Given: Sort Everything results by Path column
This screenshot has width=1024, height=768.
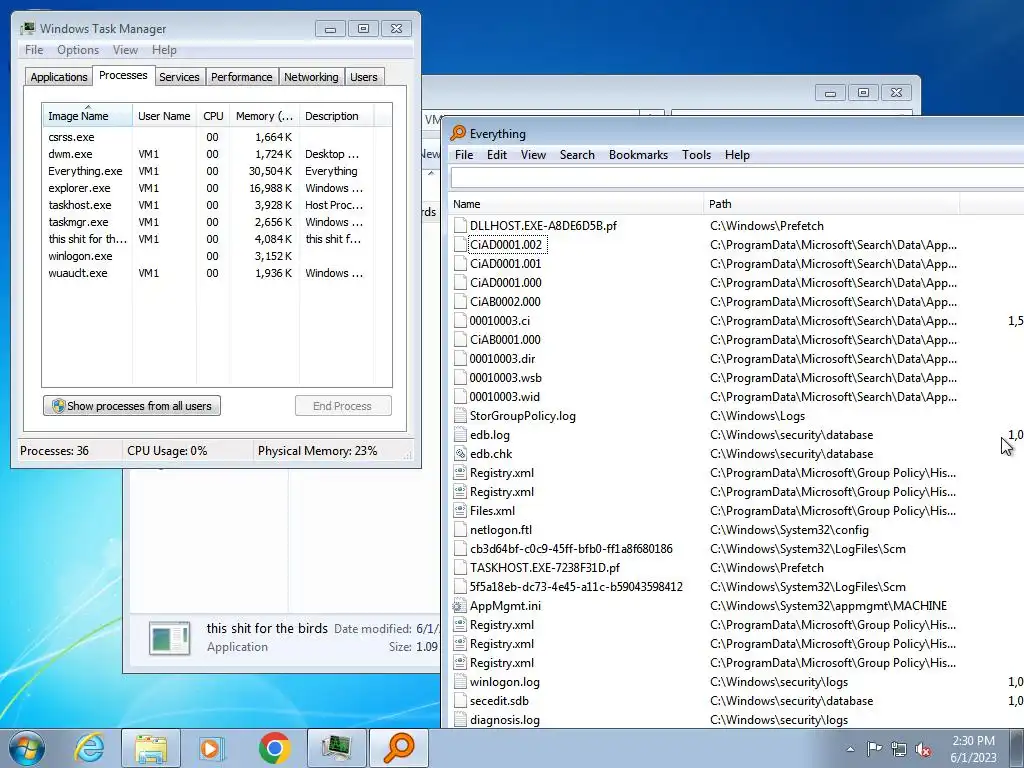Looking at the screenshot, I should 831,204.
